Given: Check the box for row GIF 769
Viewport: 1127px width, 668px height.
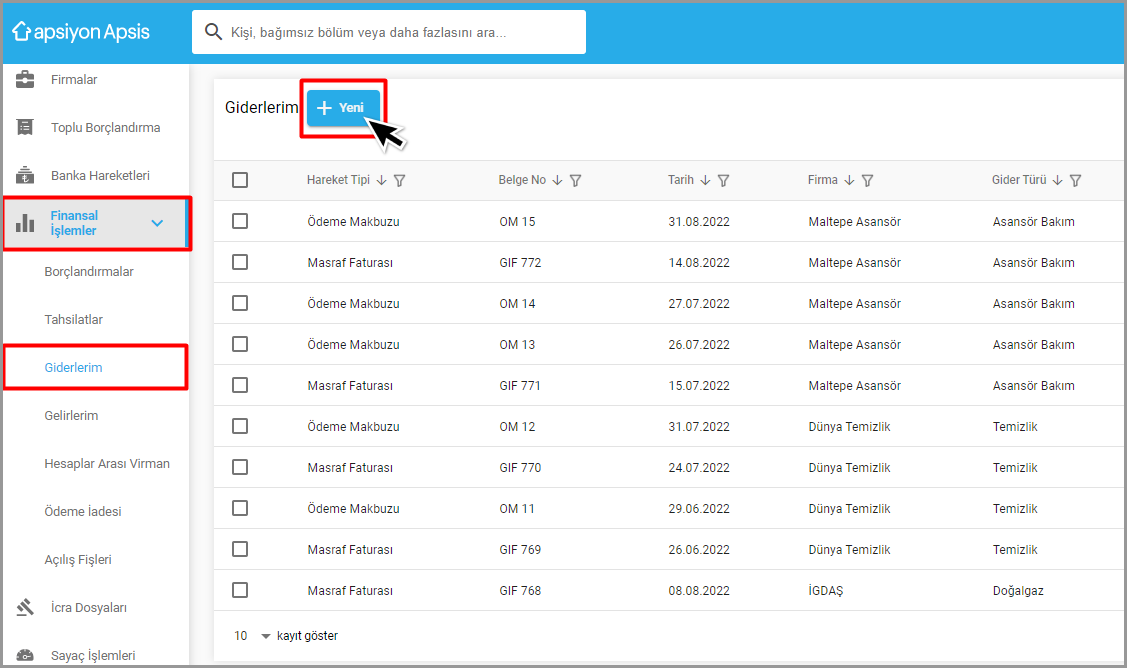Looking at the screenshot, I should pos(240,549).
